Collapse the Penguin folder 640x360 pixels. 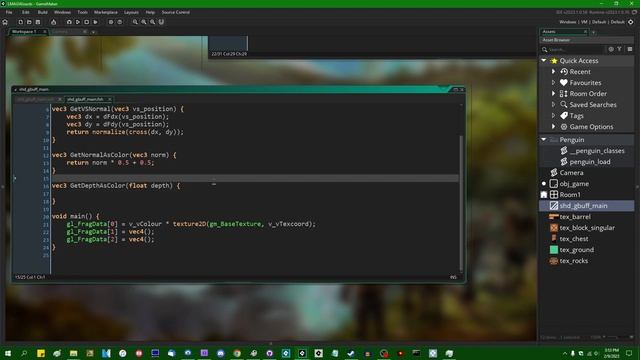544,140
